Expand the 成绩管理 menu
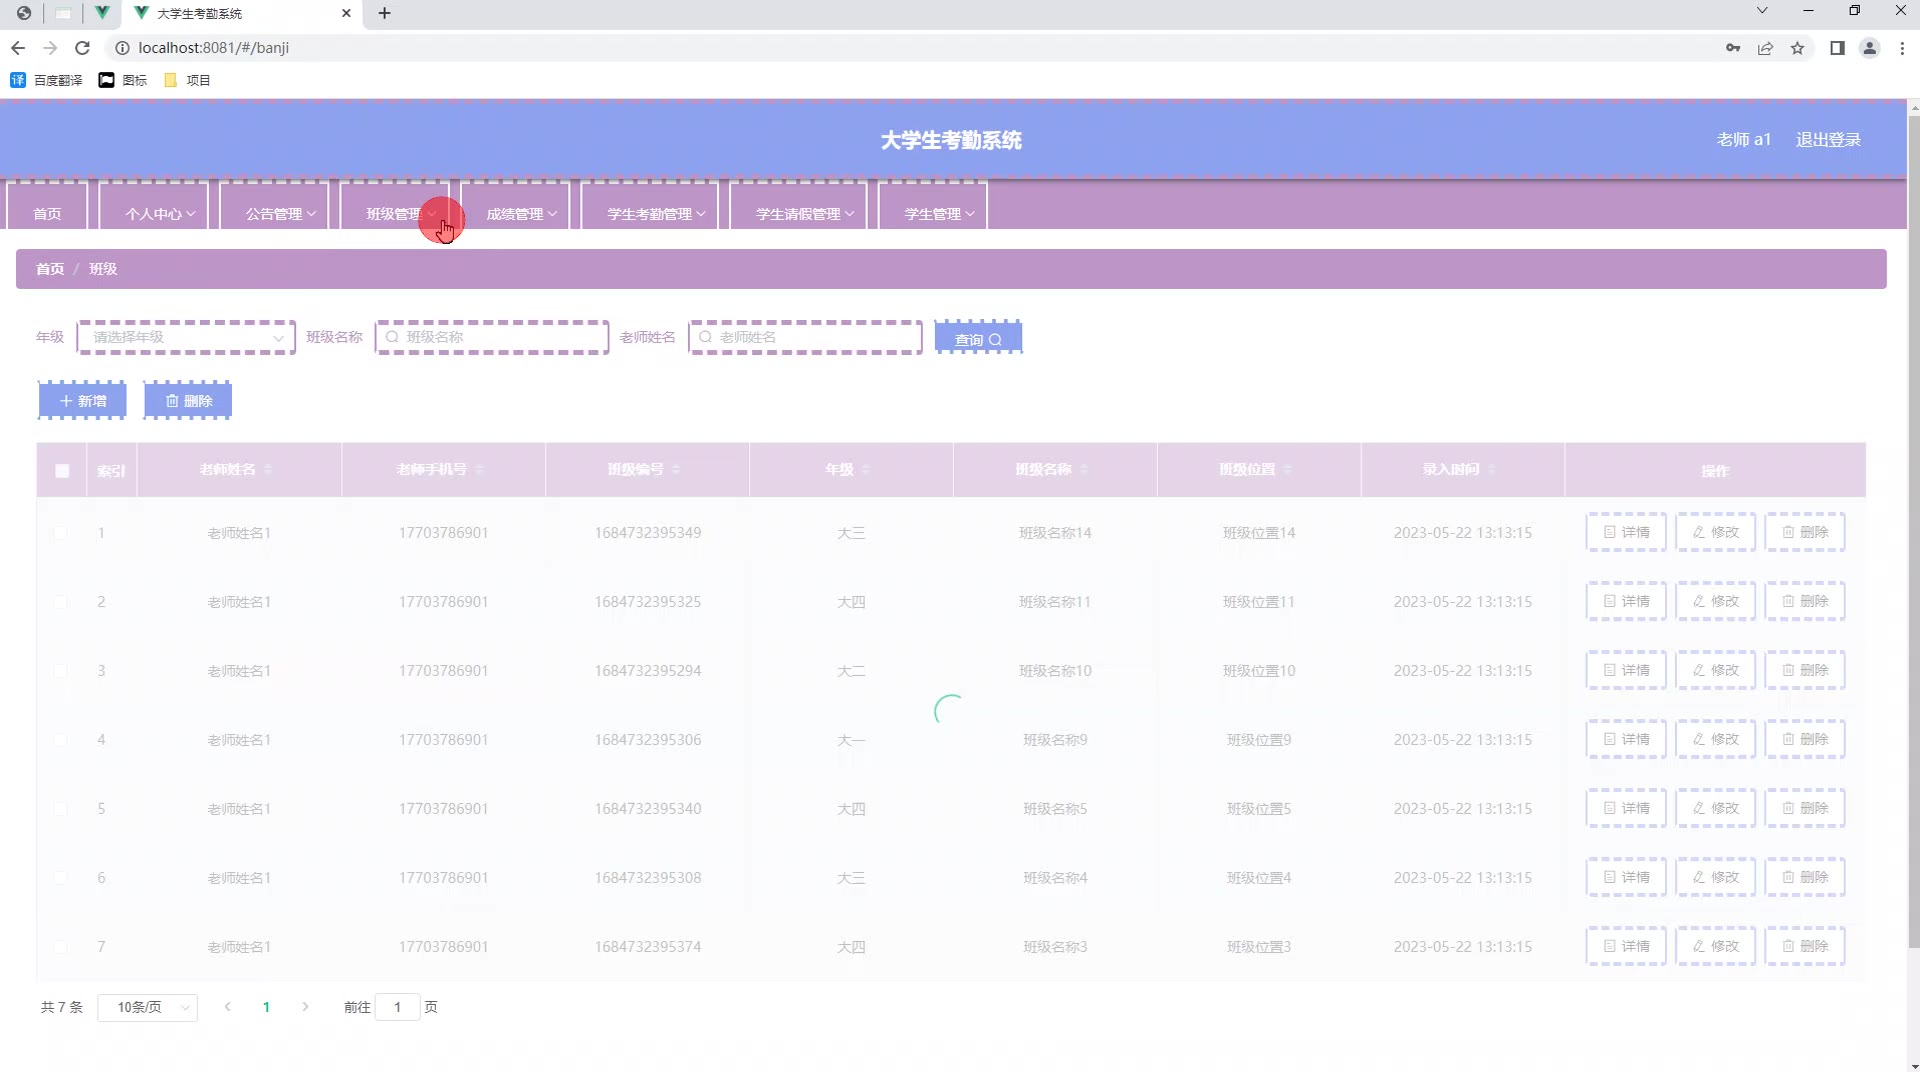Screen dimensions: 1920x1072 pyautogui.click(x=516, y=207)
